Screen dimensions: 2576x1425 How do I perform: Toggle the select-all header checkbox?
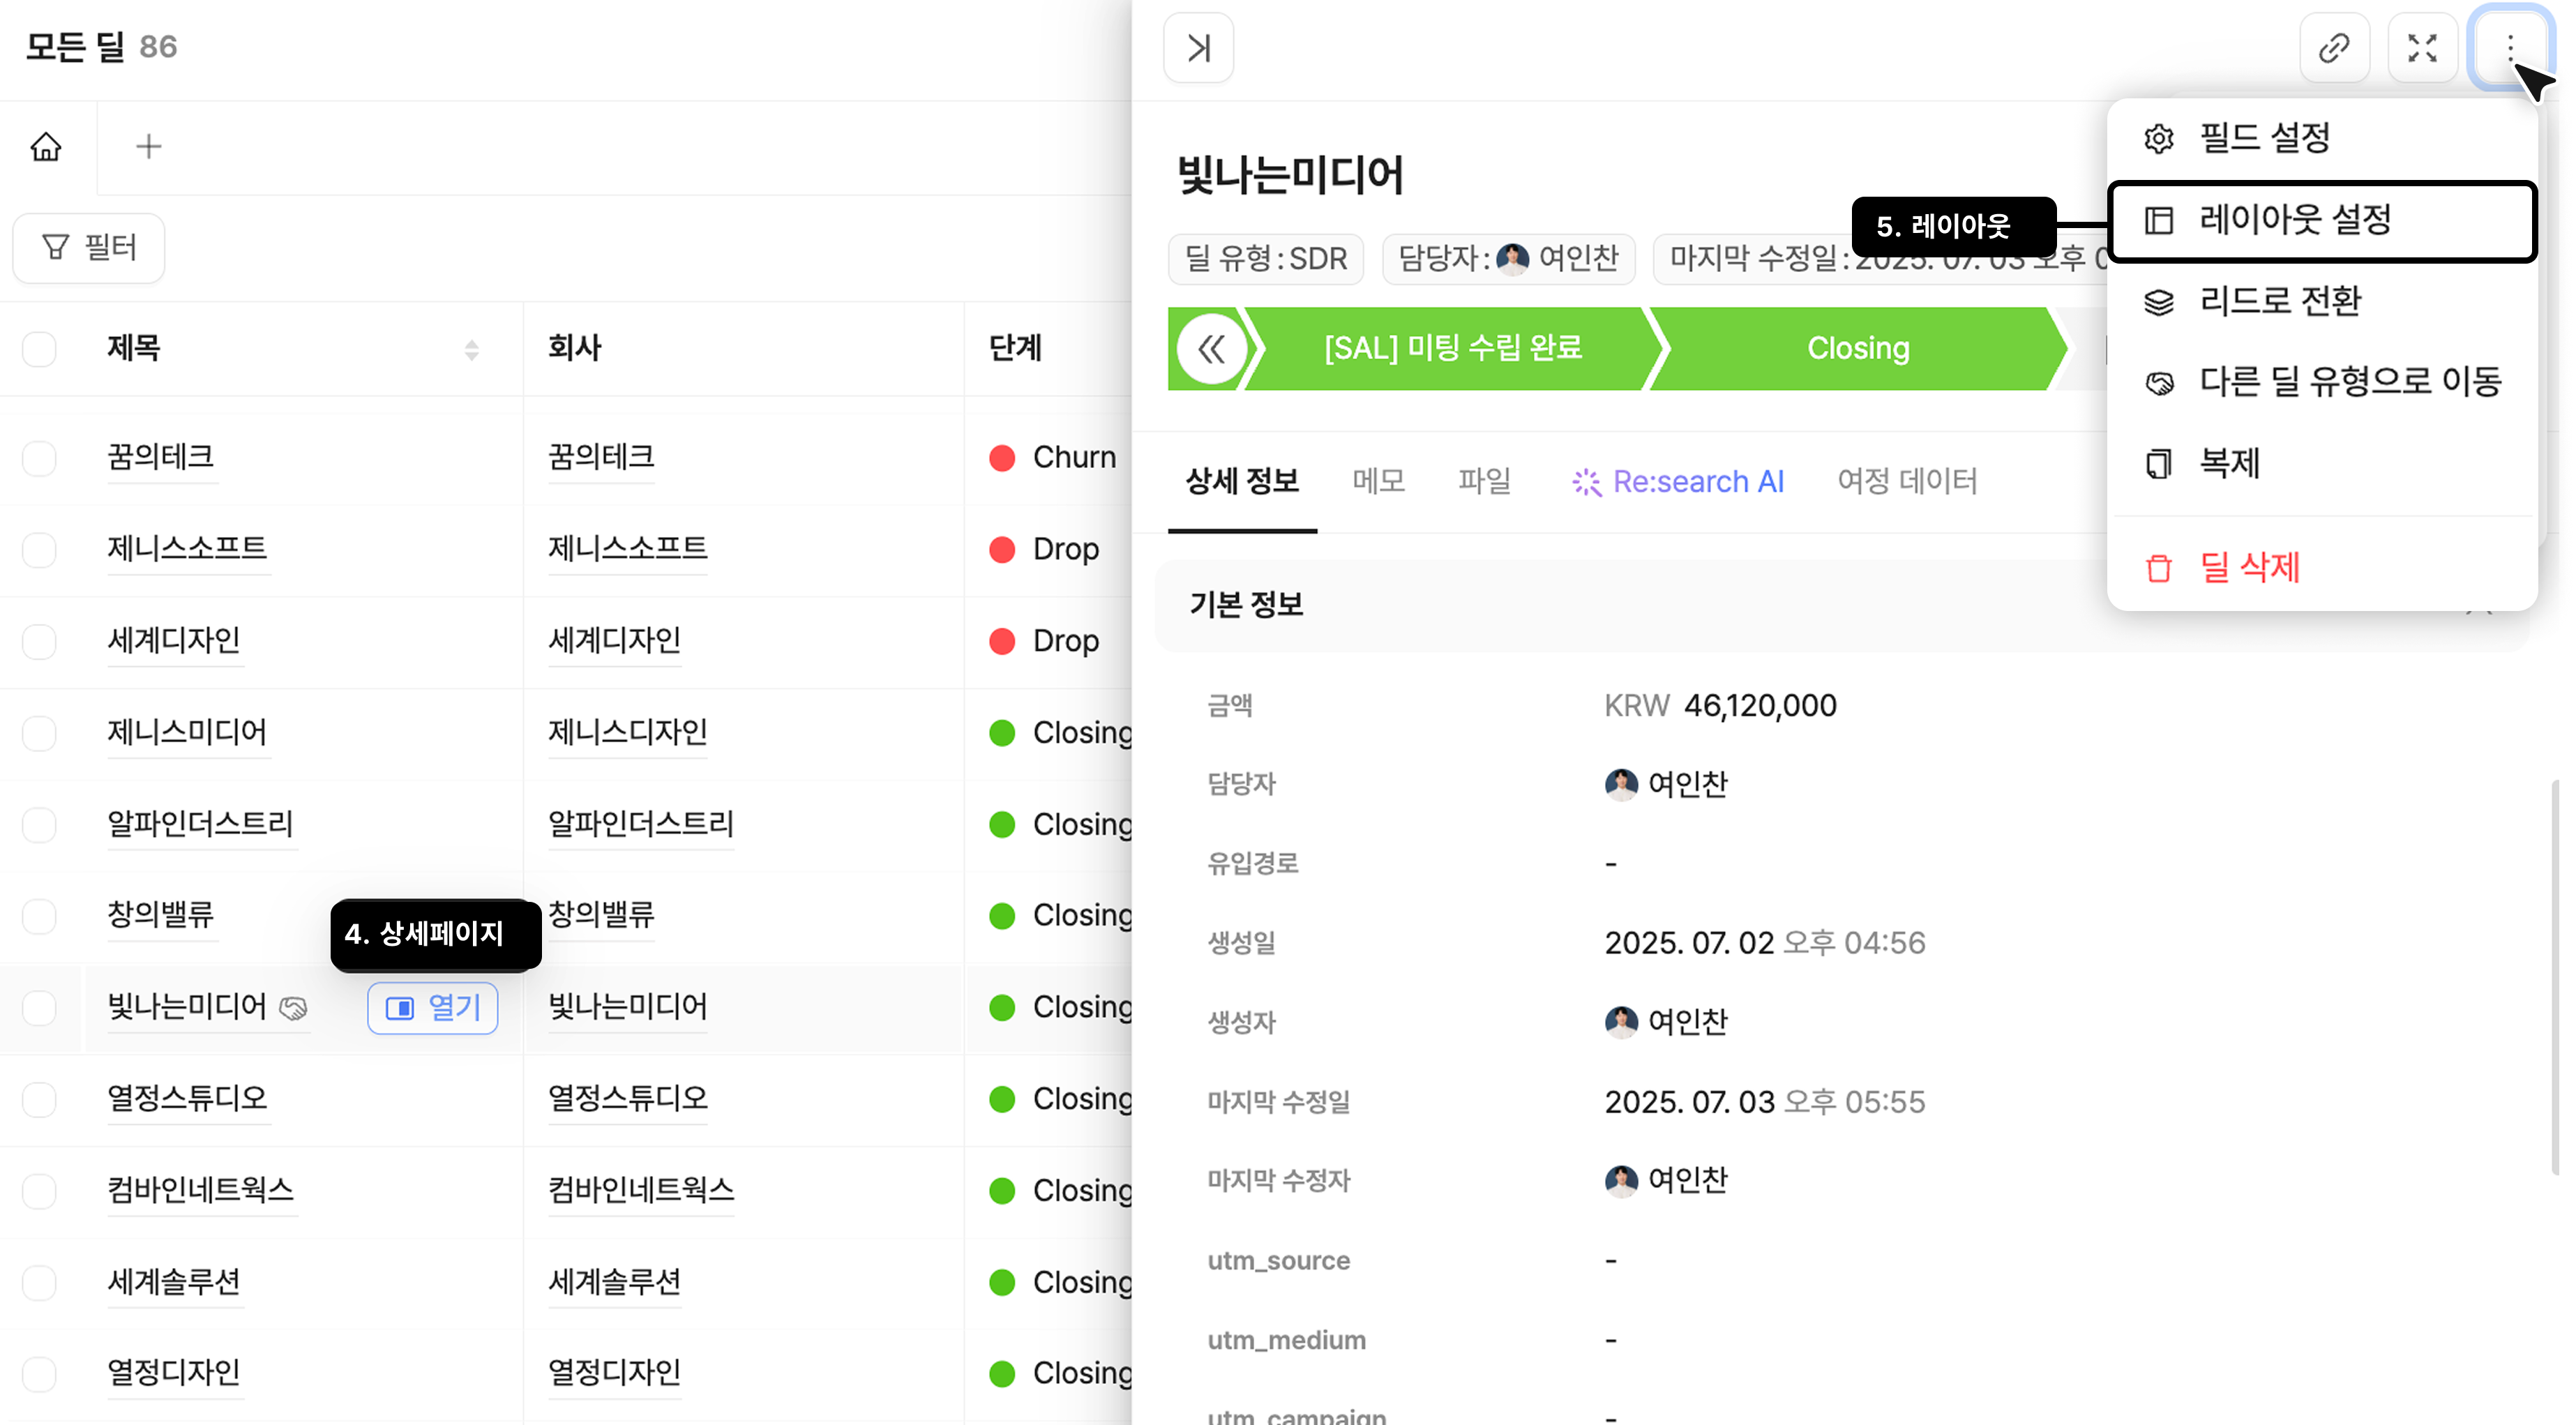[x=40, y=349]
